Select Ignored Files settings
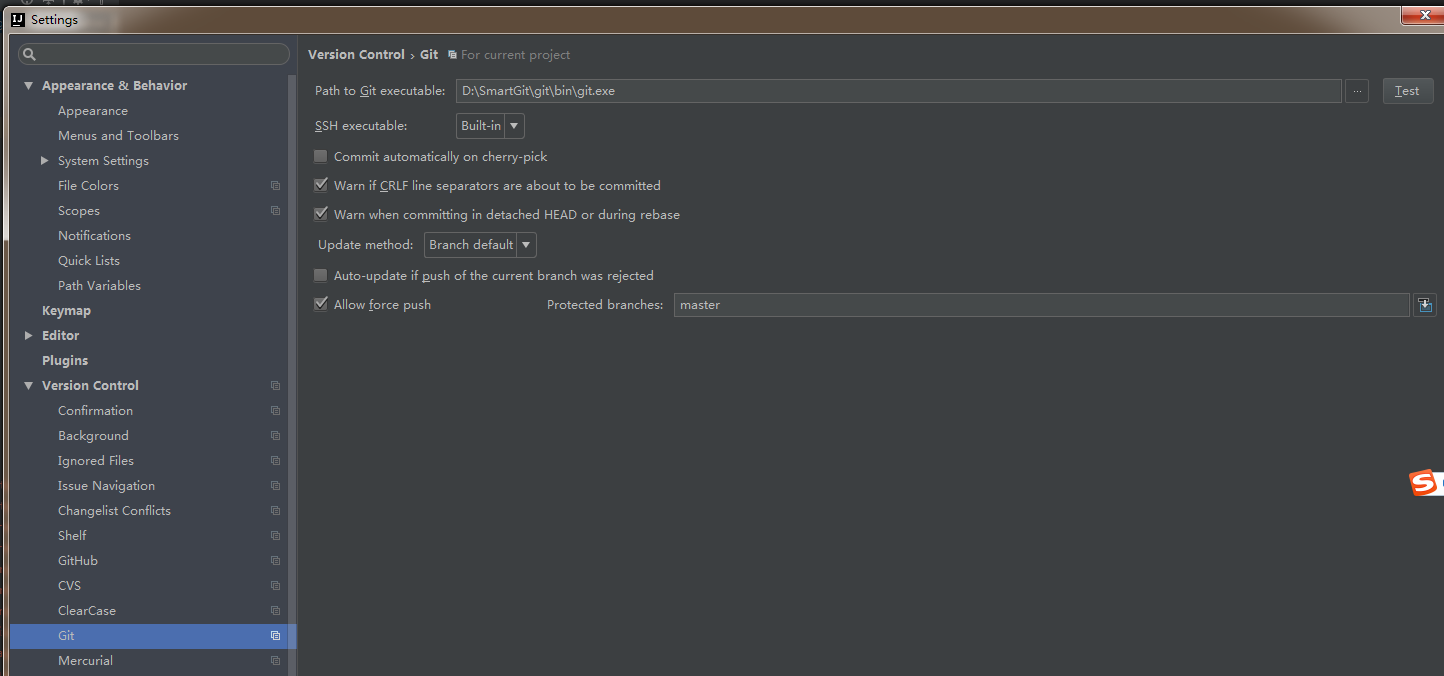The height and width of the screenshot is (676, 1444). coord(96,461)
